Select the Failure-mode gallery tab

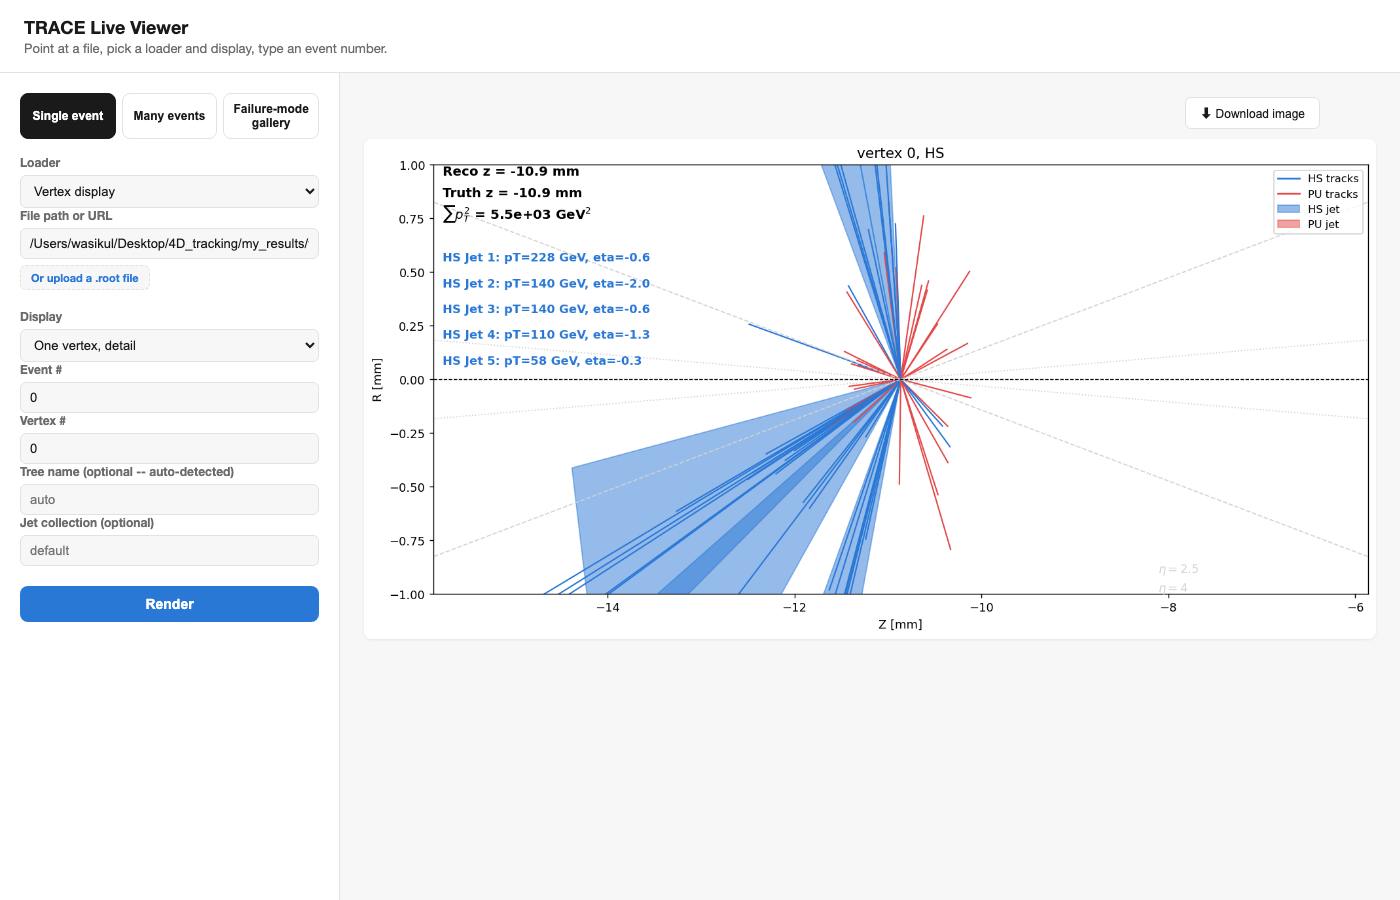pos(271,116)
